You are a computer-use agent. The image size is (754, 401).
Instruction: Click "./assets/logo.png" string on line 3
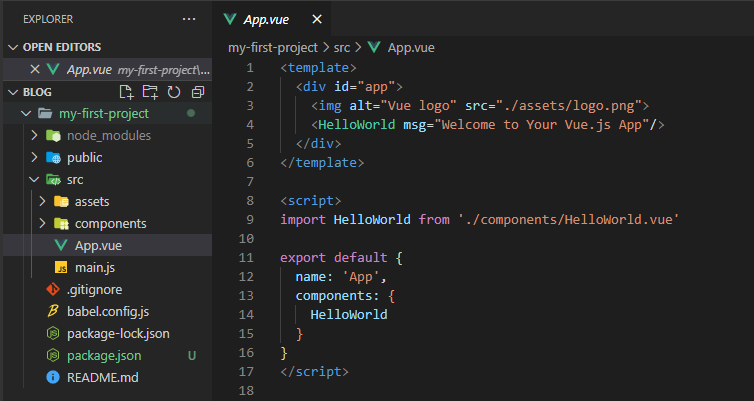[568, 106]
